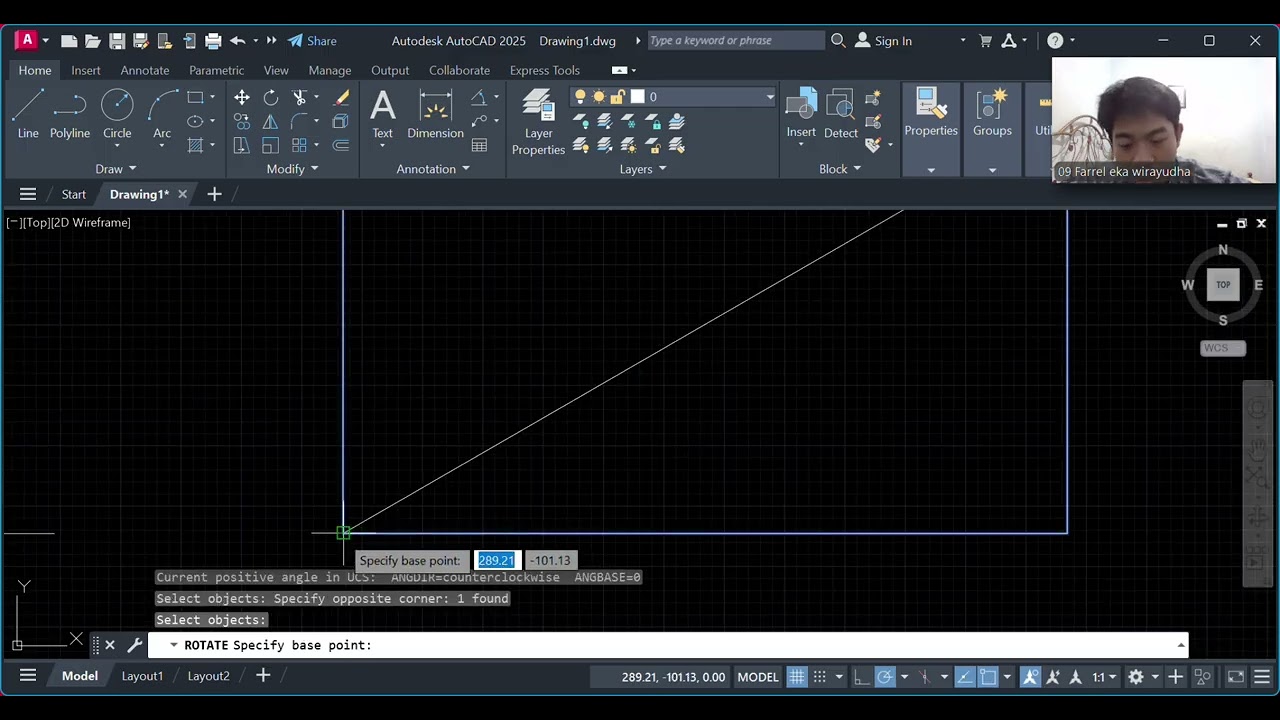Choose the Scale tool
The height and width of the screenshot is (720, 1280).
[x=271, y=145]
